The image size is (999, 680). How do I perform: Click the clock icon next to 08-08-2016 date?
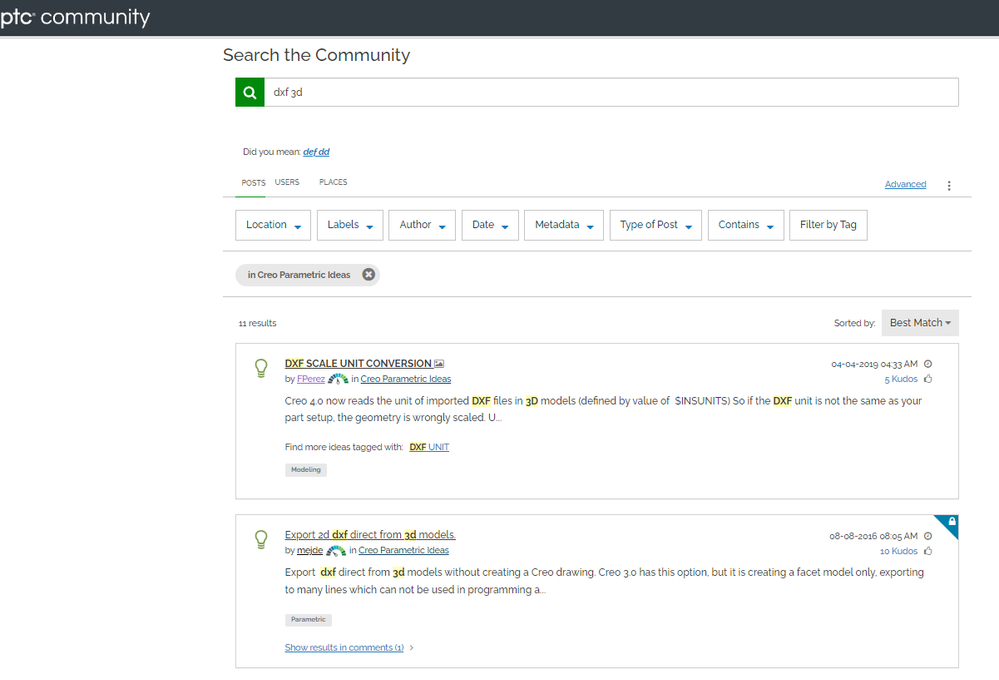pos(928,536)
